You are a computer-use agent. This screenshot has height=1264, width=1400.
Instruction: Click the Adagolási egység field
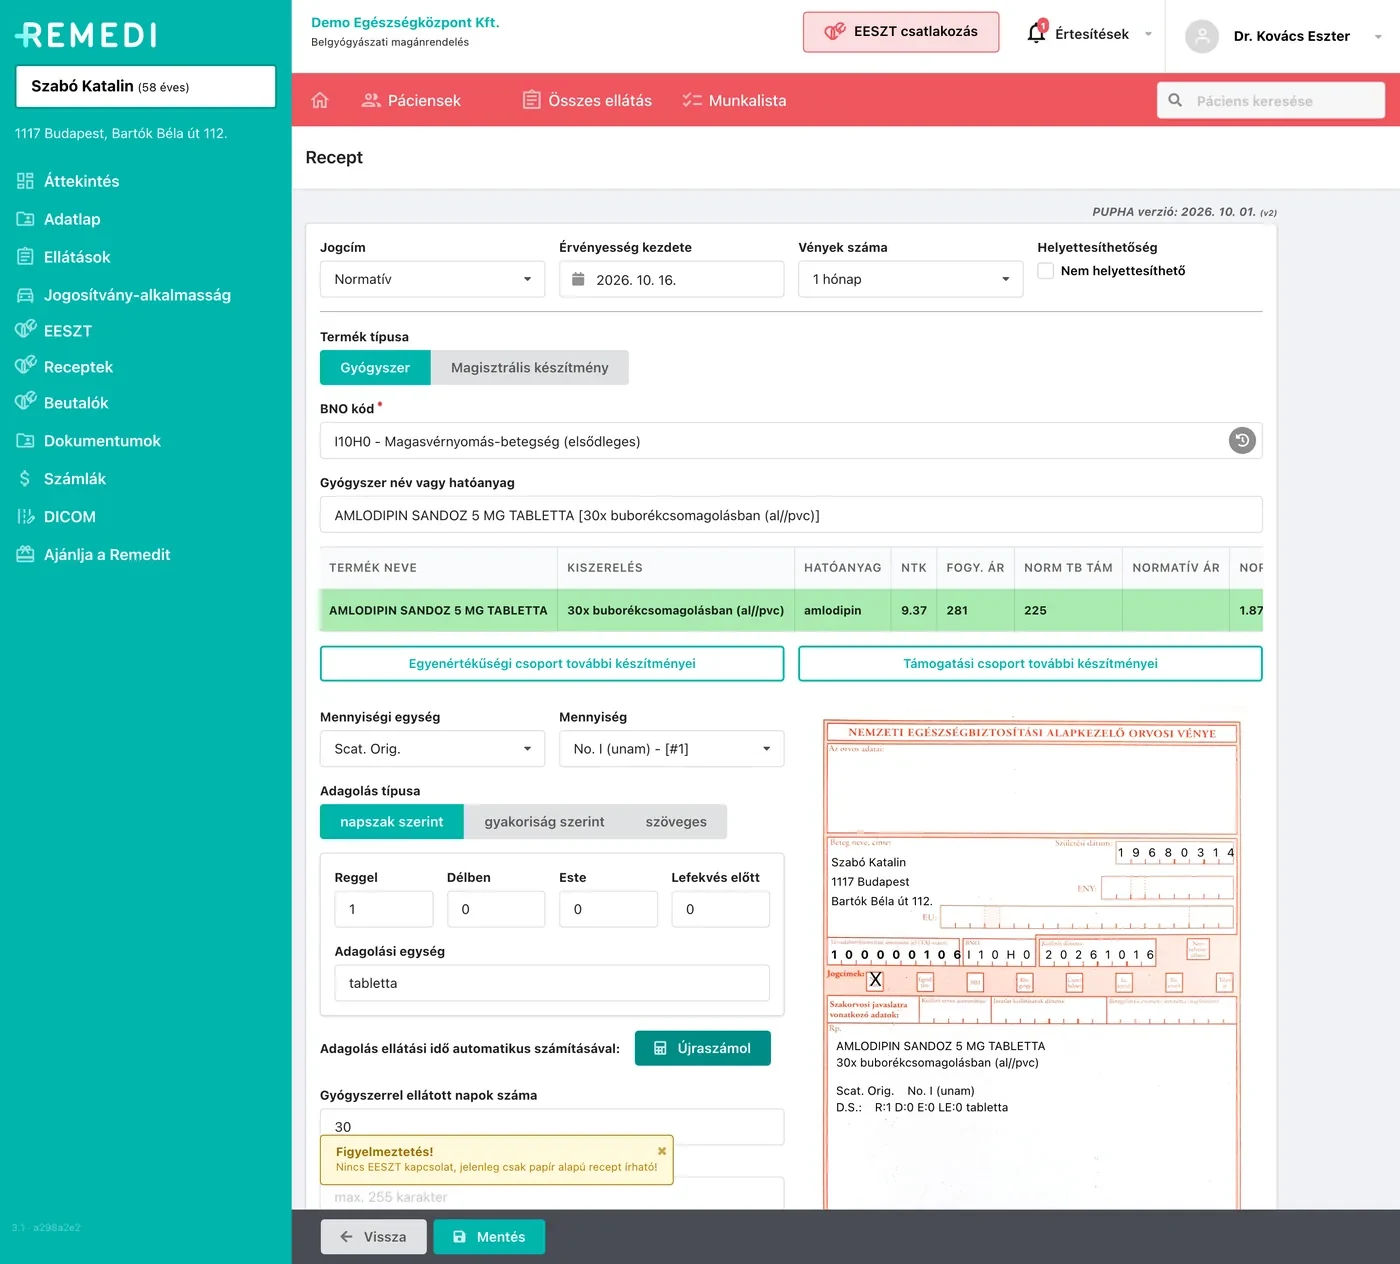pyautogui.click(x=552, y=983)
